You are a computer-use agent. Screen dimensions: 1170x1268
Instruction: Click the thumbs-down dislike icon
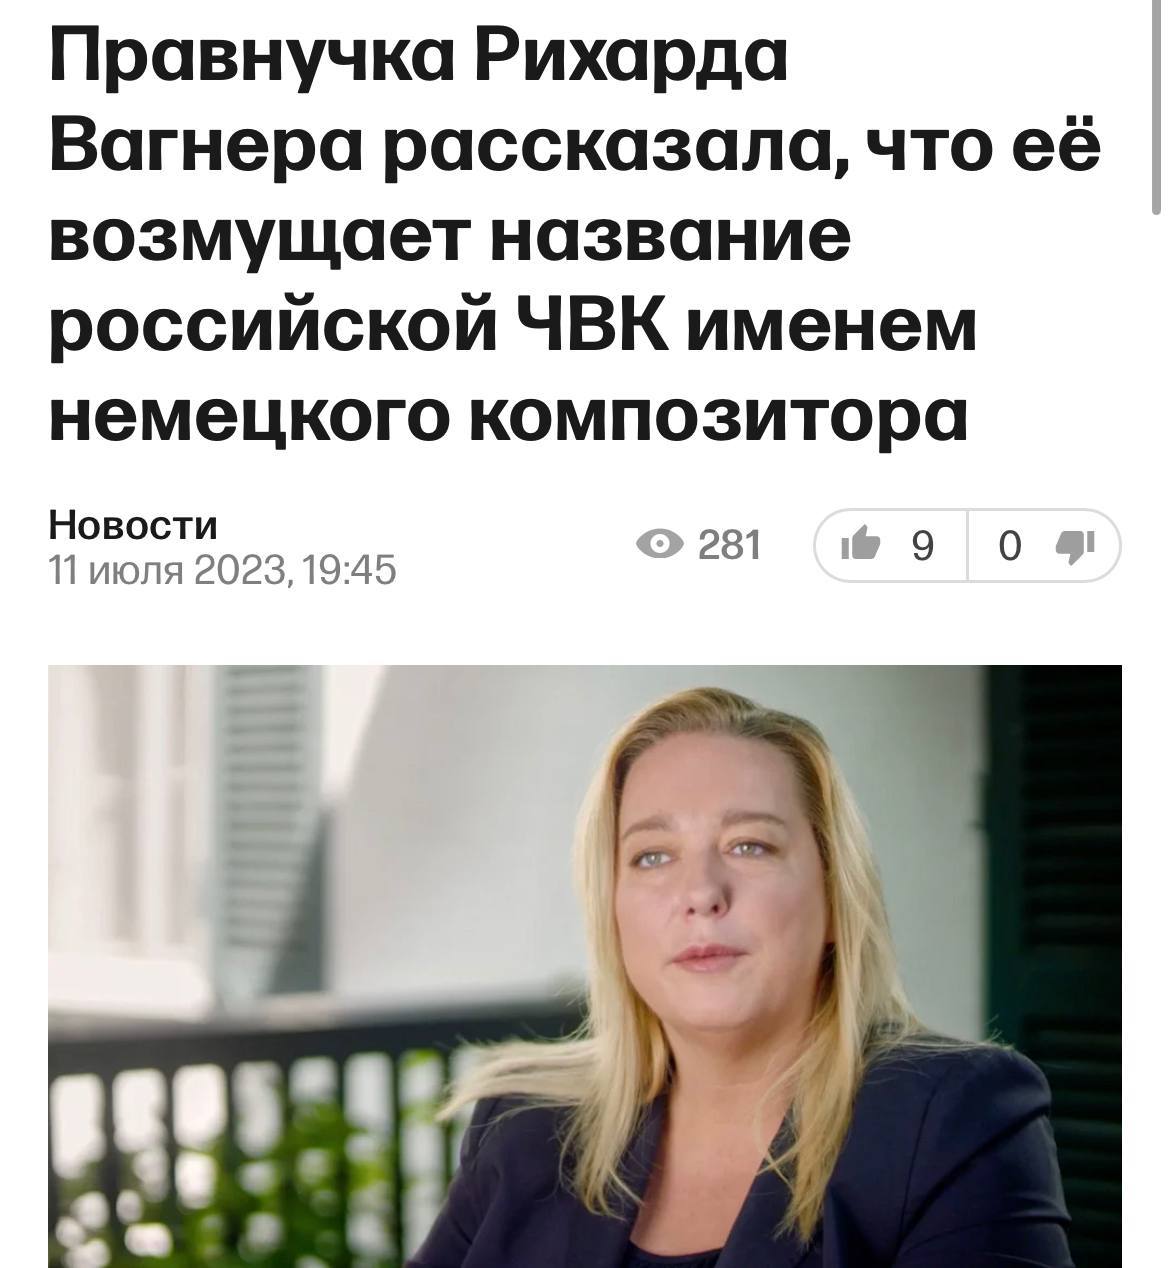click(x=1076, y=546)
